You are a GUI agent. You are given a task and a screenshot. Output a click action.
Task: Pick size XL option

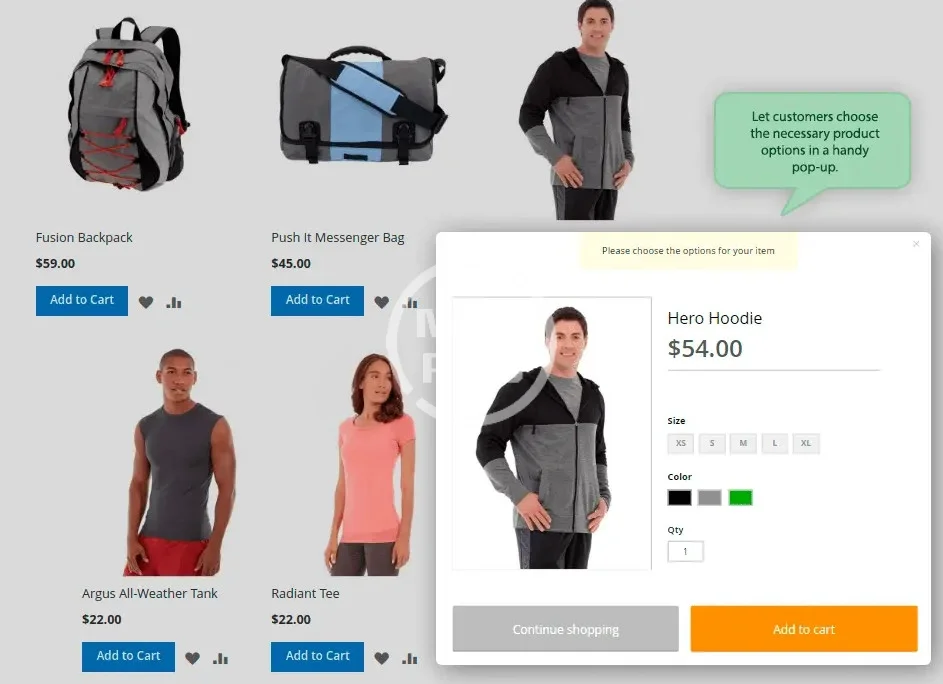(806, 443)
